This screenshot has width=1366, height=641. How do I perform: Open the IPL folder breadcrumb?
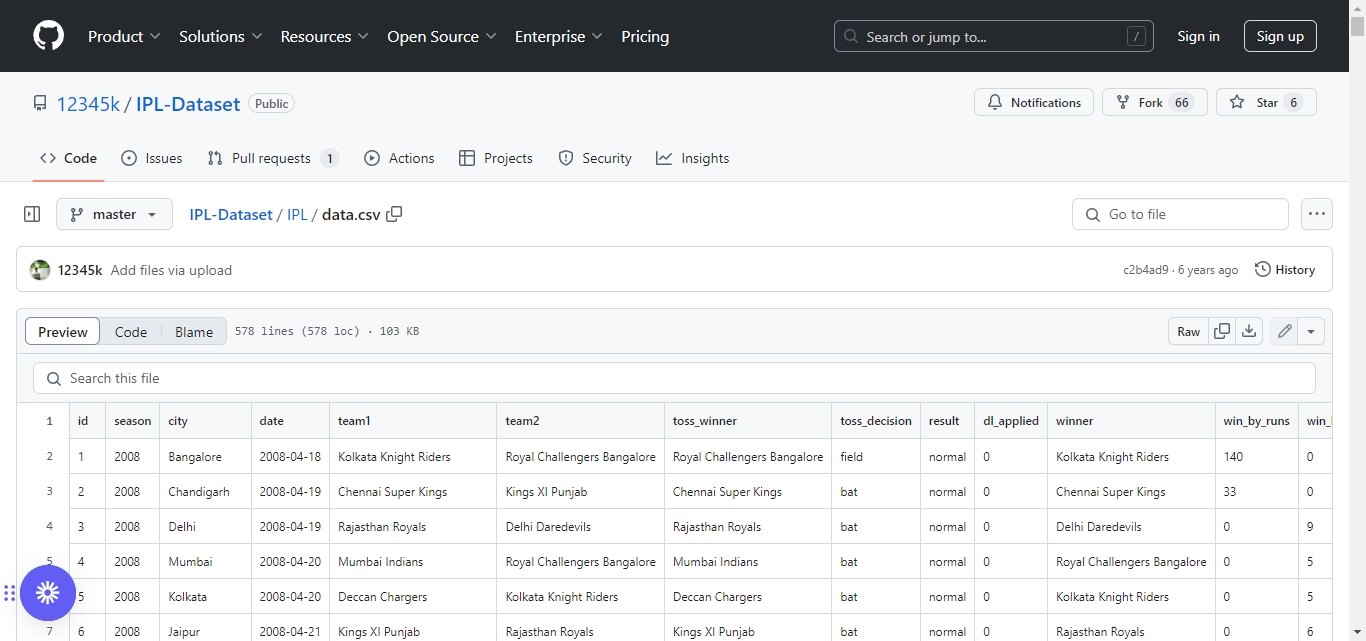coord(297,214)
